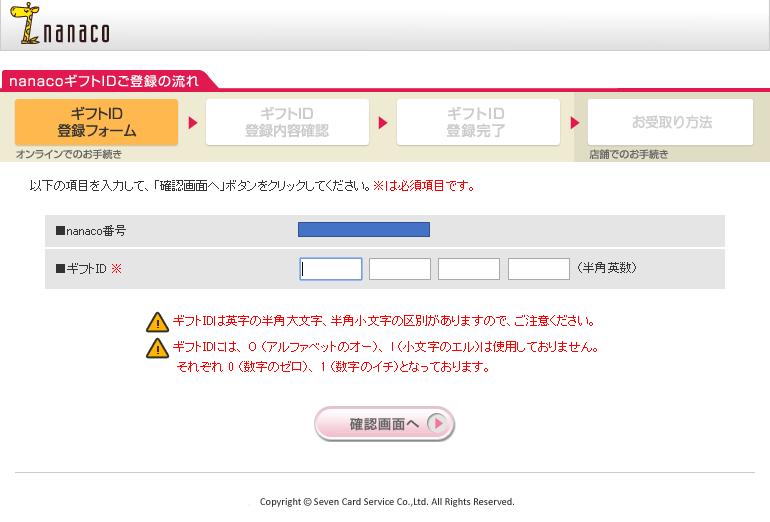Click the Seven Card Service copyright text
This screenshot has height=522, width=770.
(387, 501)
